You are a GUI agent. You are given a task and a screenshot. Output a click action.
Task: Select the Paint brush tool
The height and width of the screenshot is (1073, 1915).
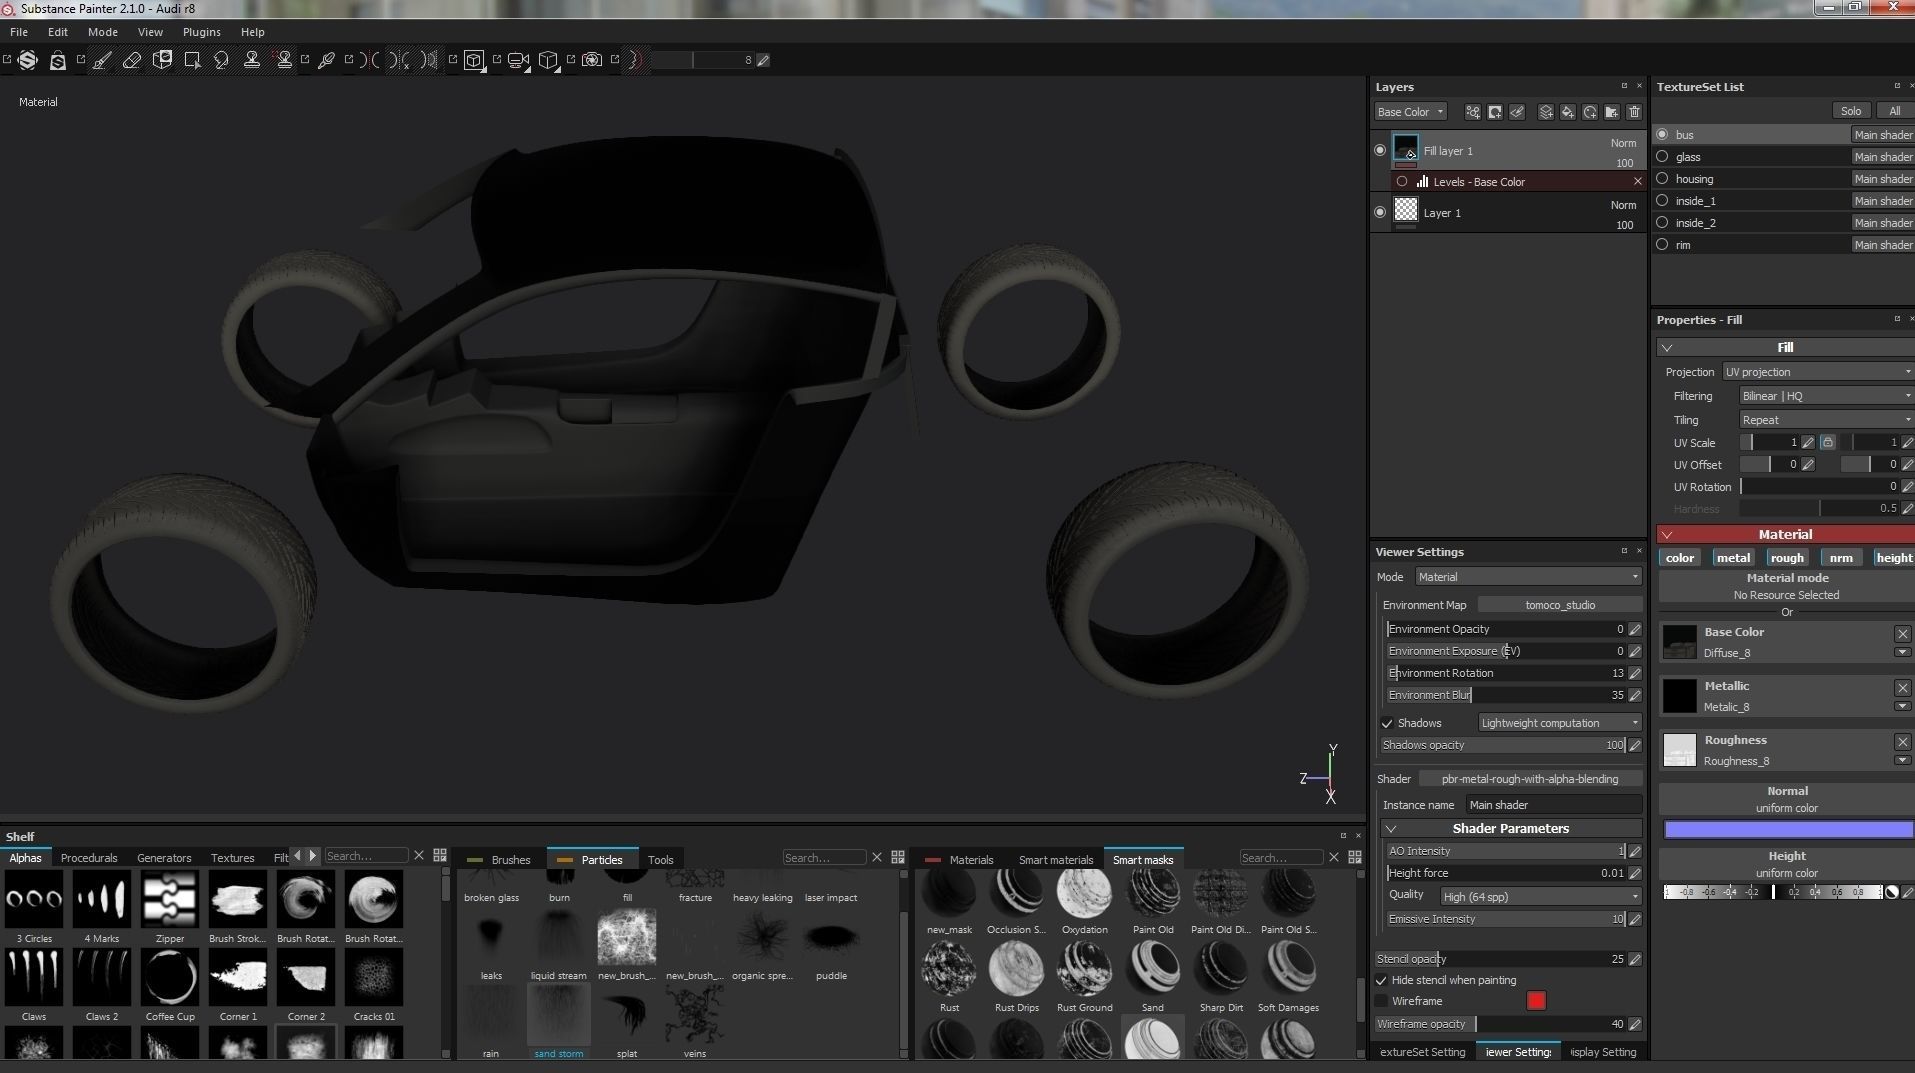tap(102, 60)
